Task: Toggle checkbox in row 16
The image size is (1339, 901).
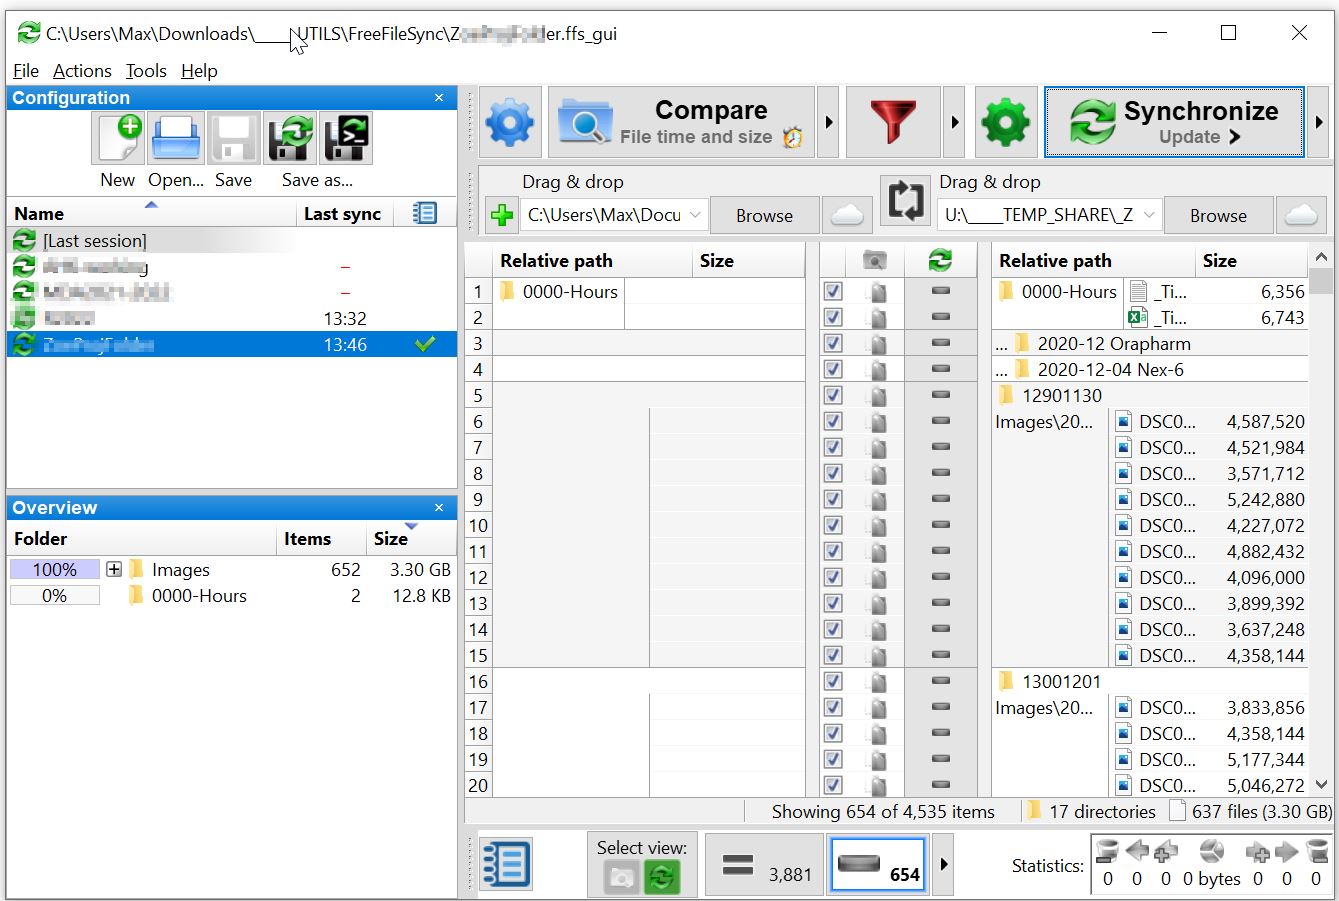Action: 833,682
